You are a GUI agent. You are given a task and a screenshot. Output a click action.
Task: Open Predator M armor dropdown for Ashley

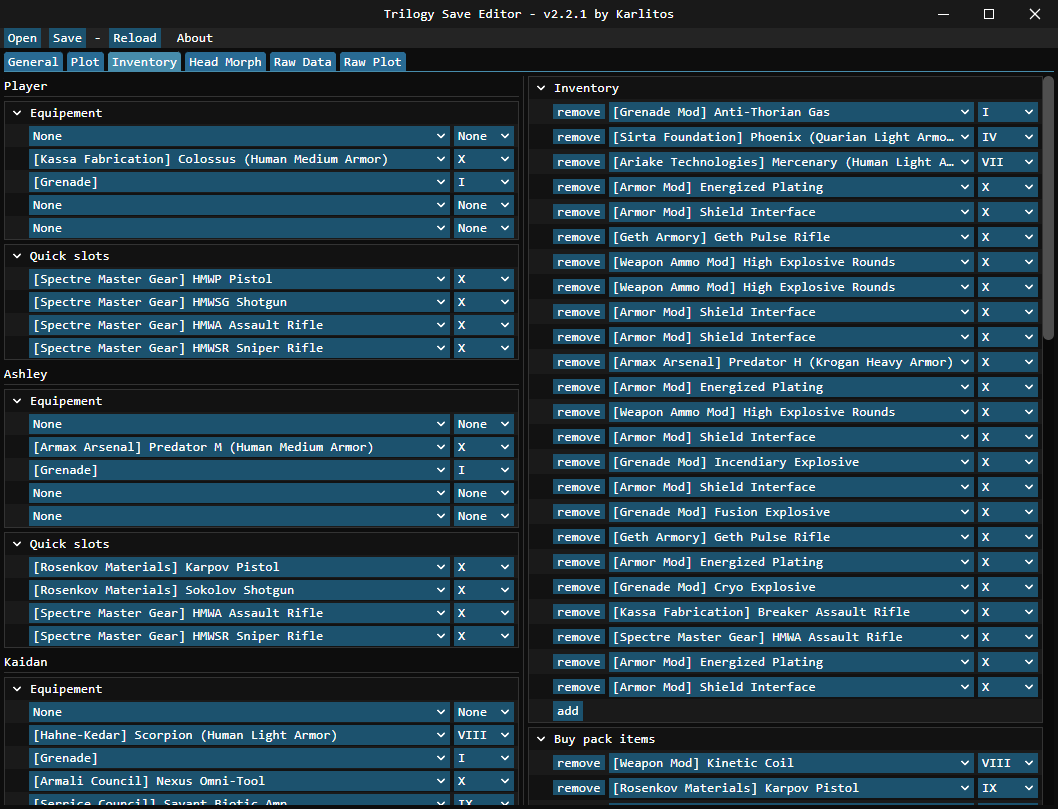coord(239,447)
